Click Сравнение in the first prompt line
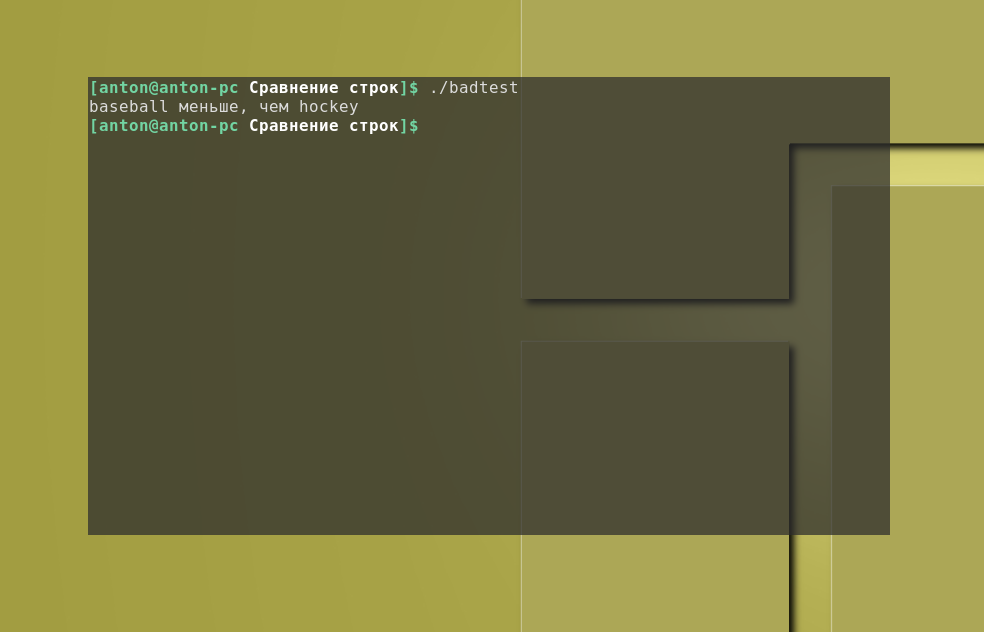This screenshot has width=984, height=632. click(293, 88)
